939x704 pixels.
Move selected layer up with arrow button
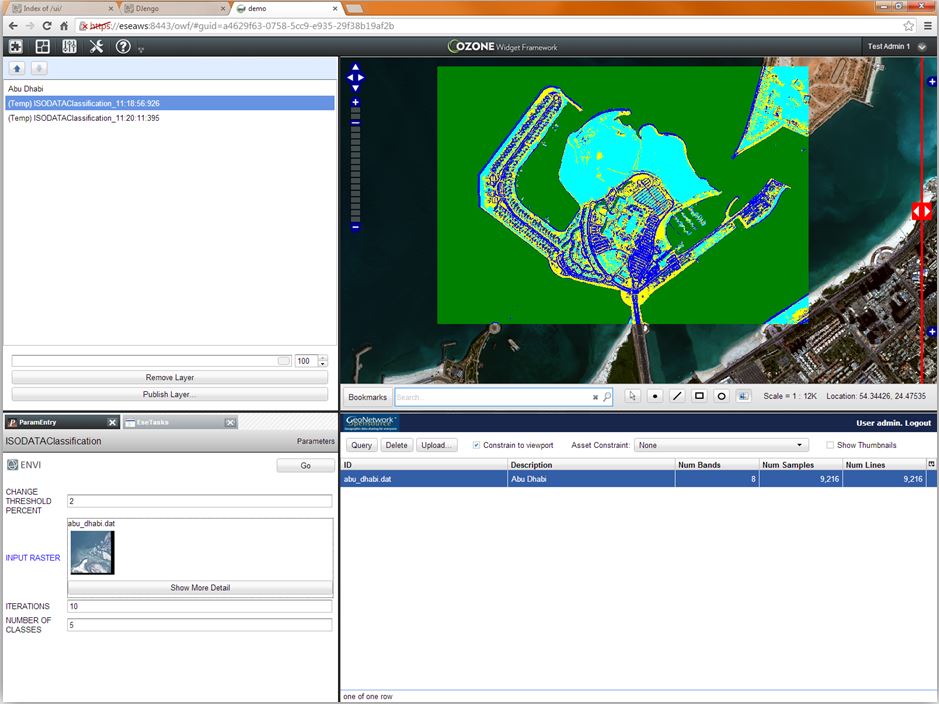point(17,69)
